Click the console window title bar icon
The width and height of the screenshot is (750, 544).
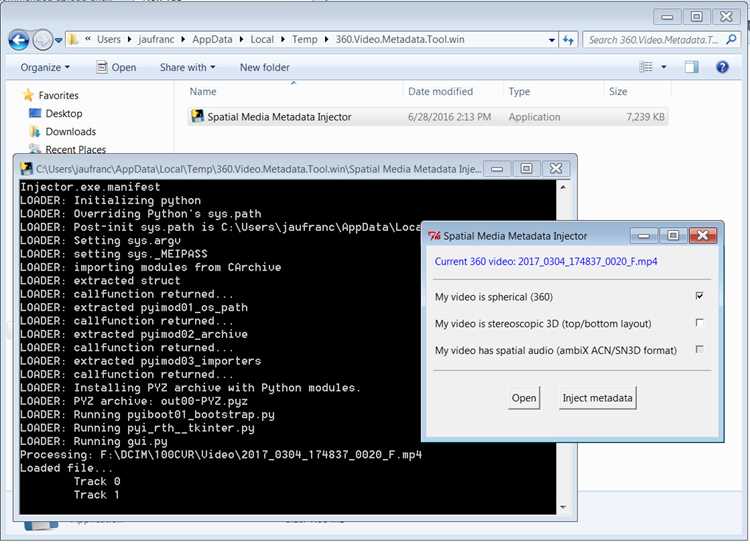click(x=26, y=168)
